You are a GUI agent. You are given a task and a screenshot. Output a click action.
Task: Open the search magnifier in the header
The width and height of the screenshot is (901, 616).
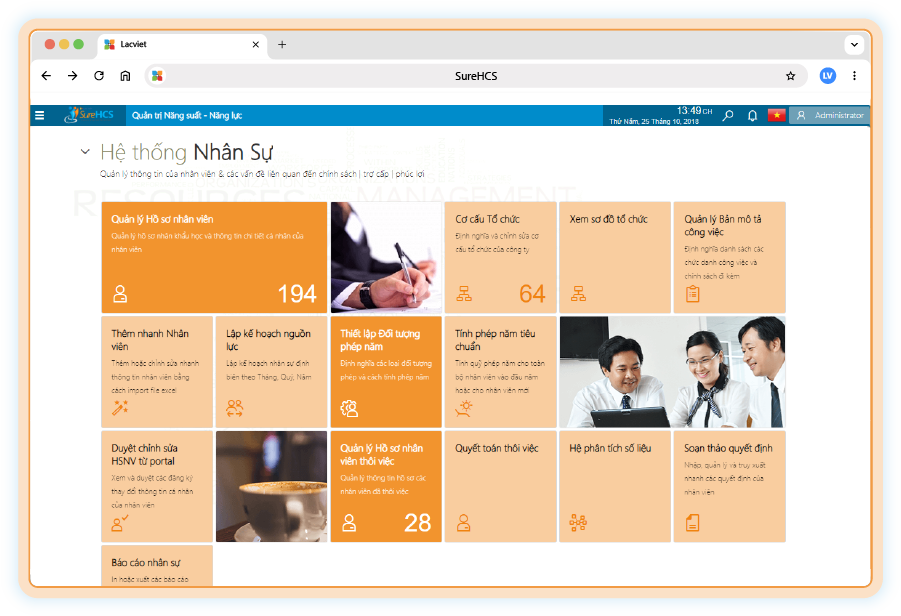coord(728,116)
